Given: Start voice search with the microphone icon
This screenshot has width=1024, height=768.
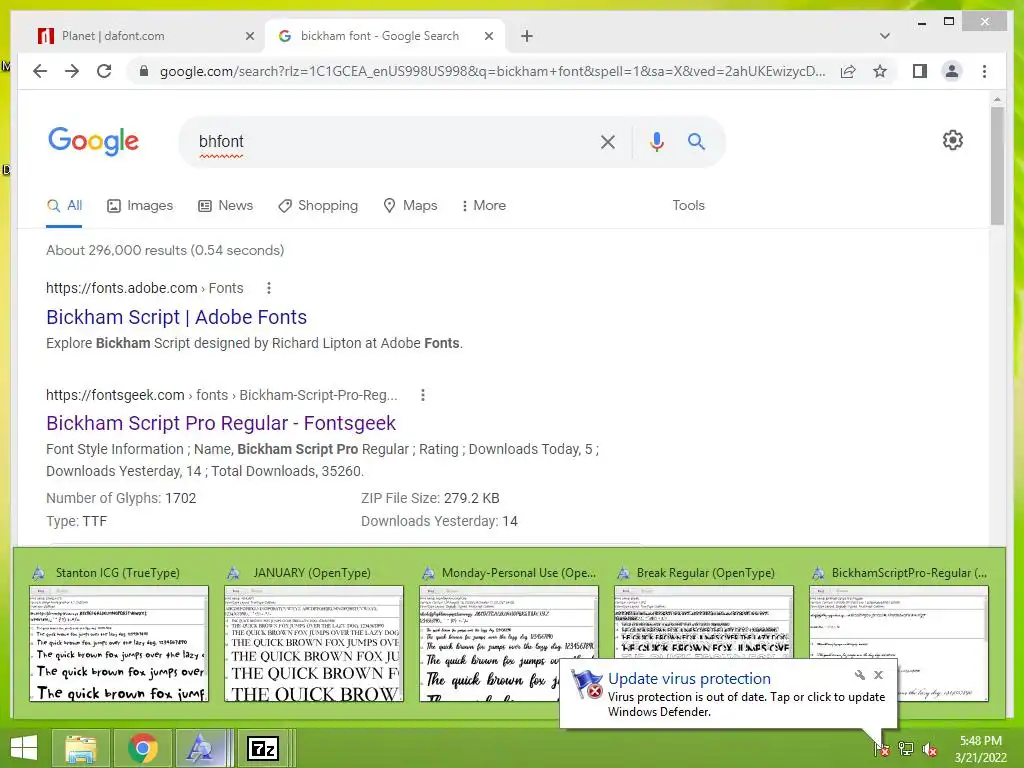Looking at the screenshot, I should (x=657, y=142).
